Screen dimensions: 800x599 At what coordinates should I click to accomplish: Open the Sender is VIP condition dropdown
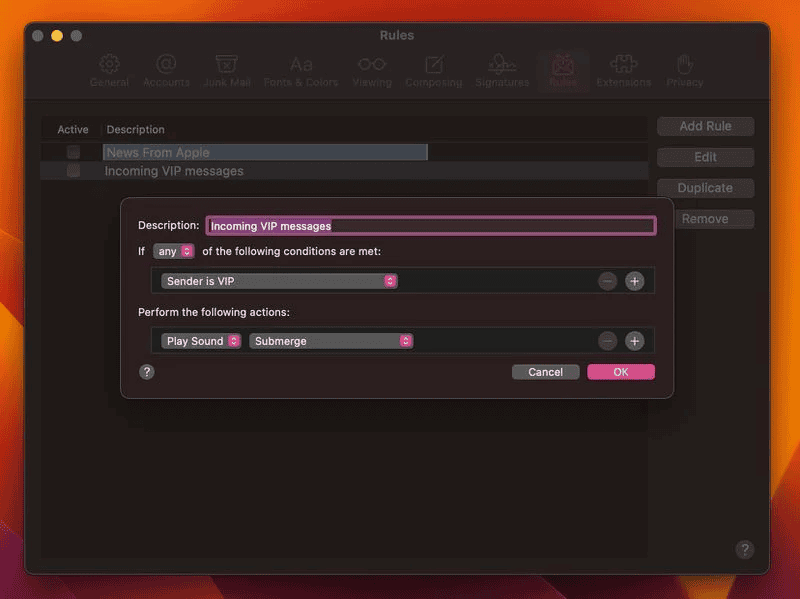(x=279, y=281)
